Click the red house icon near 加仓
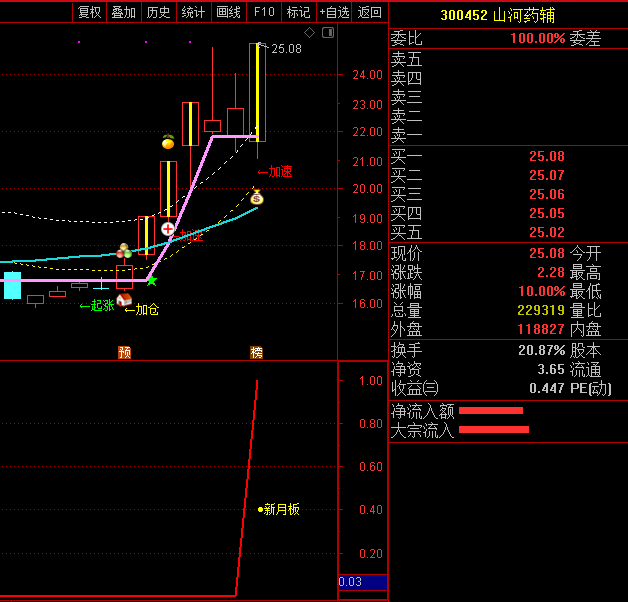This screenshot has width=628, height=602. 124,299
